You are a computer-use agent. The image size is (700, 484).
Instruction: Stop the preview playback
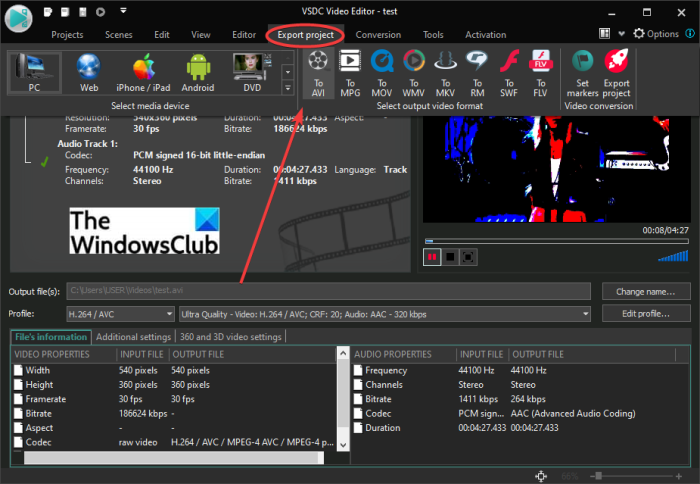(x=451, y=257)
